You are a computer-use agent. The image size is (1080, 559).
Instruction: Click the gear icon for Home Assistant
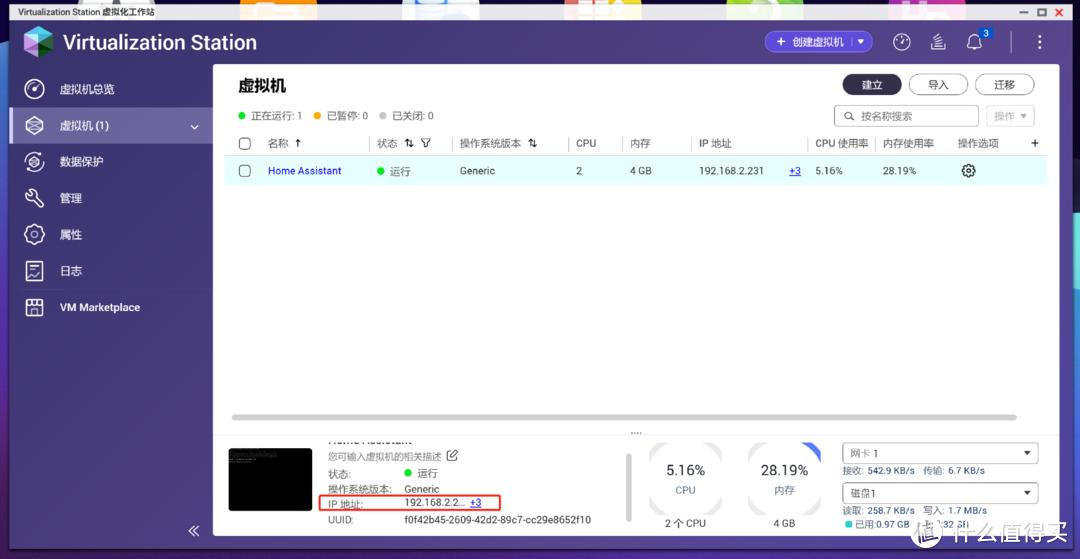pyautogui.click(x=968, y=171)
